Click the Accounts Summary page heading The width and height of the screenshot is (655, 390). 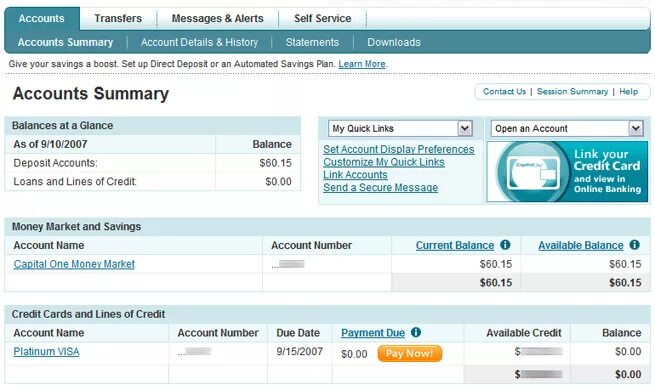click(91, 94)
